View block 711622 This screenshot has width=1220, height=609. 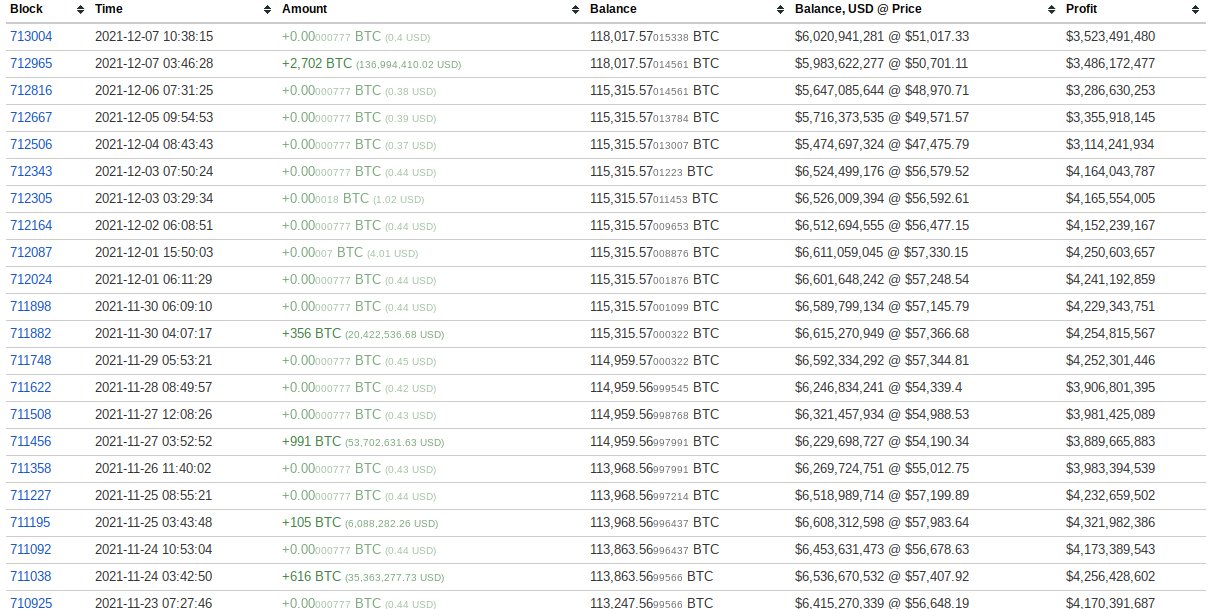22,387
